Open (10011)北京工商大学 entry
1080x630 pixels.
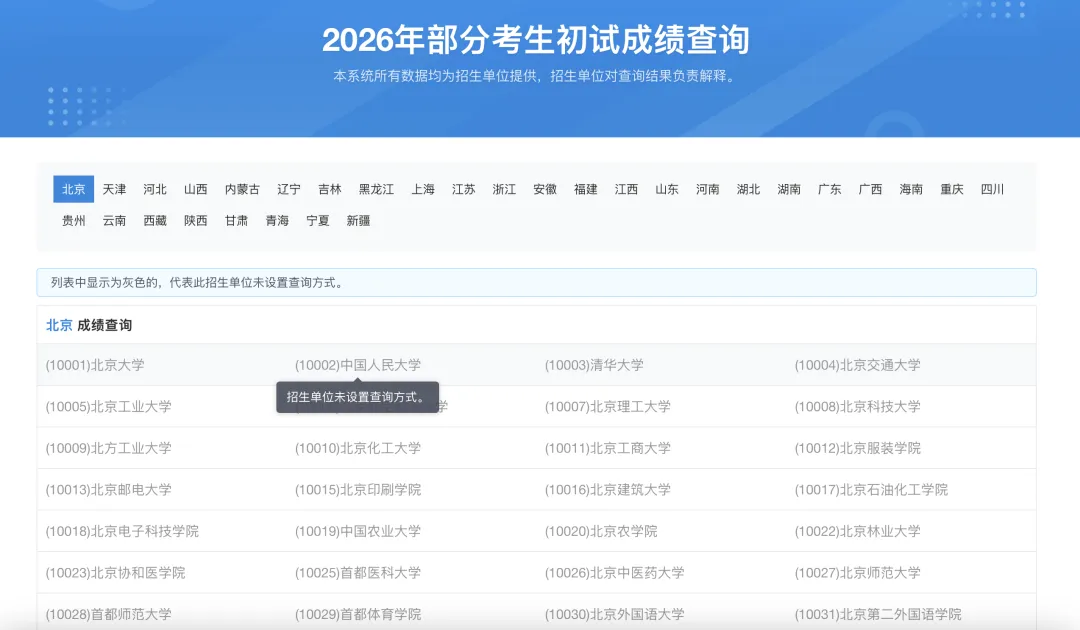[x=608, y=448]
